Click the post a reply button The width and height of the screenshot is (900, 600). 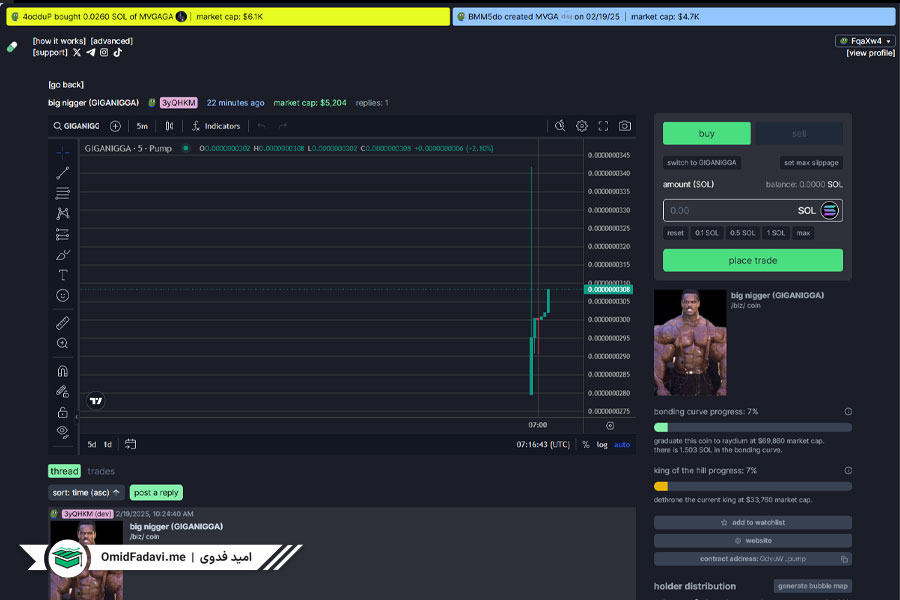pyautogui.click(x=156, y=493)
